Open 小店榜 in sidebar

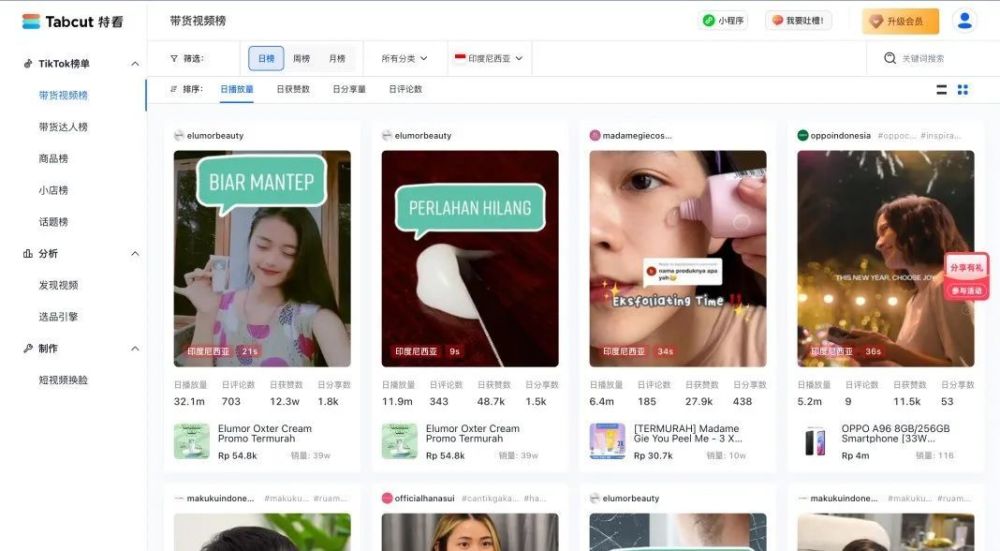coord(53,190)
